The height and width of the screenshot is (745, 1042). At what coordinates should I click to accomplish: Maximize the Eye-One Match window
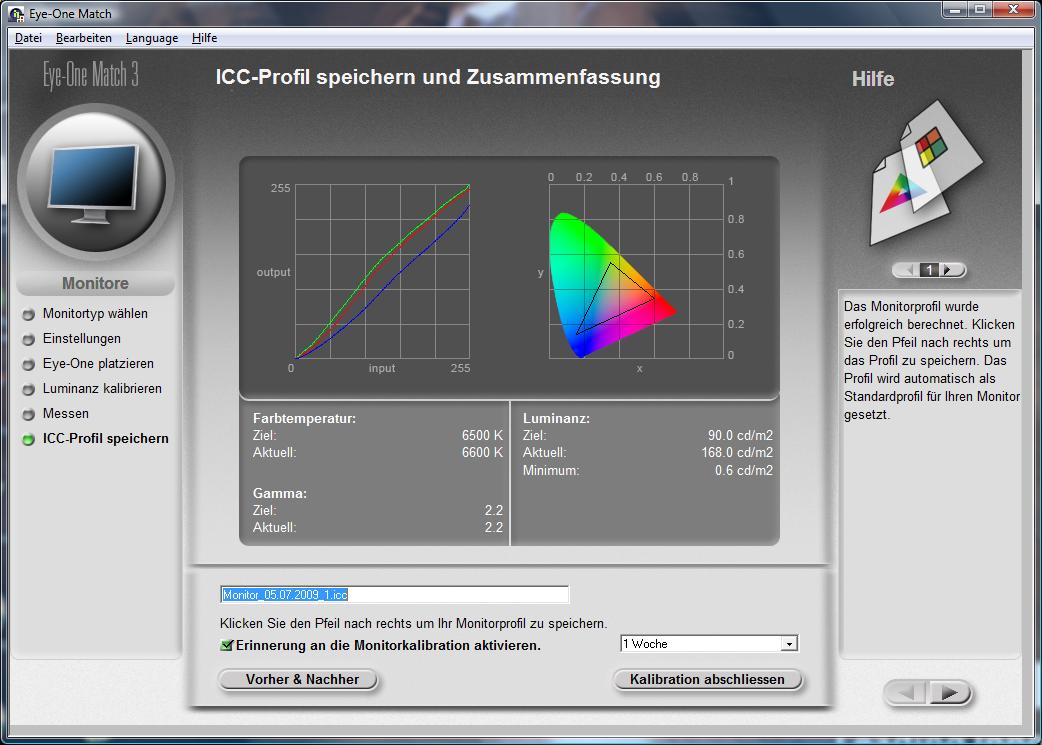(980, 9)
